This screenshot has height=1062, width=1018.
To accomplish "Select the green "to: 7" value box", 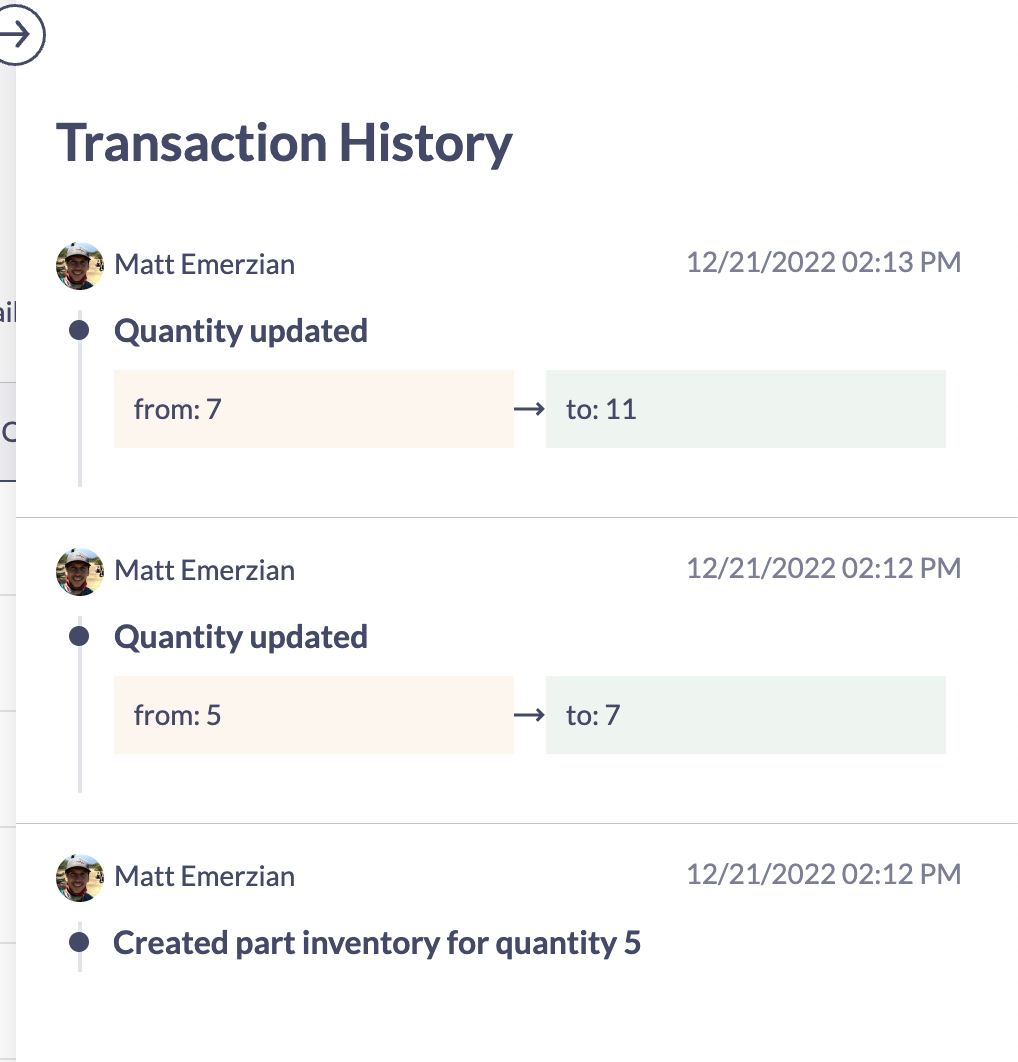I will pyautogui.click(x=745, y=715).
